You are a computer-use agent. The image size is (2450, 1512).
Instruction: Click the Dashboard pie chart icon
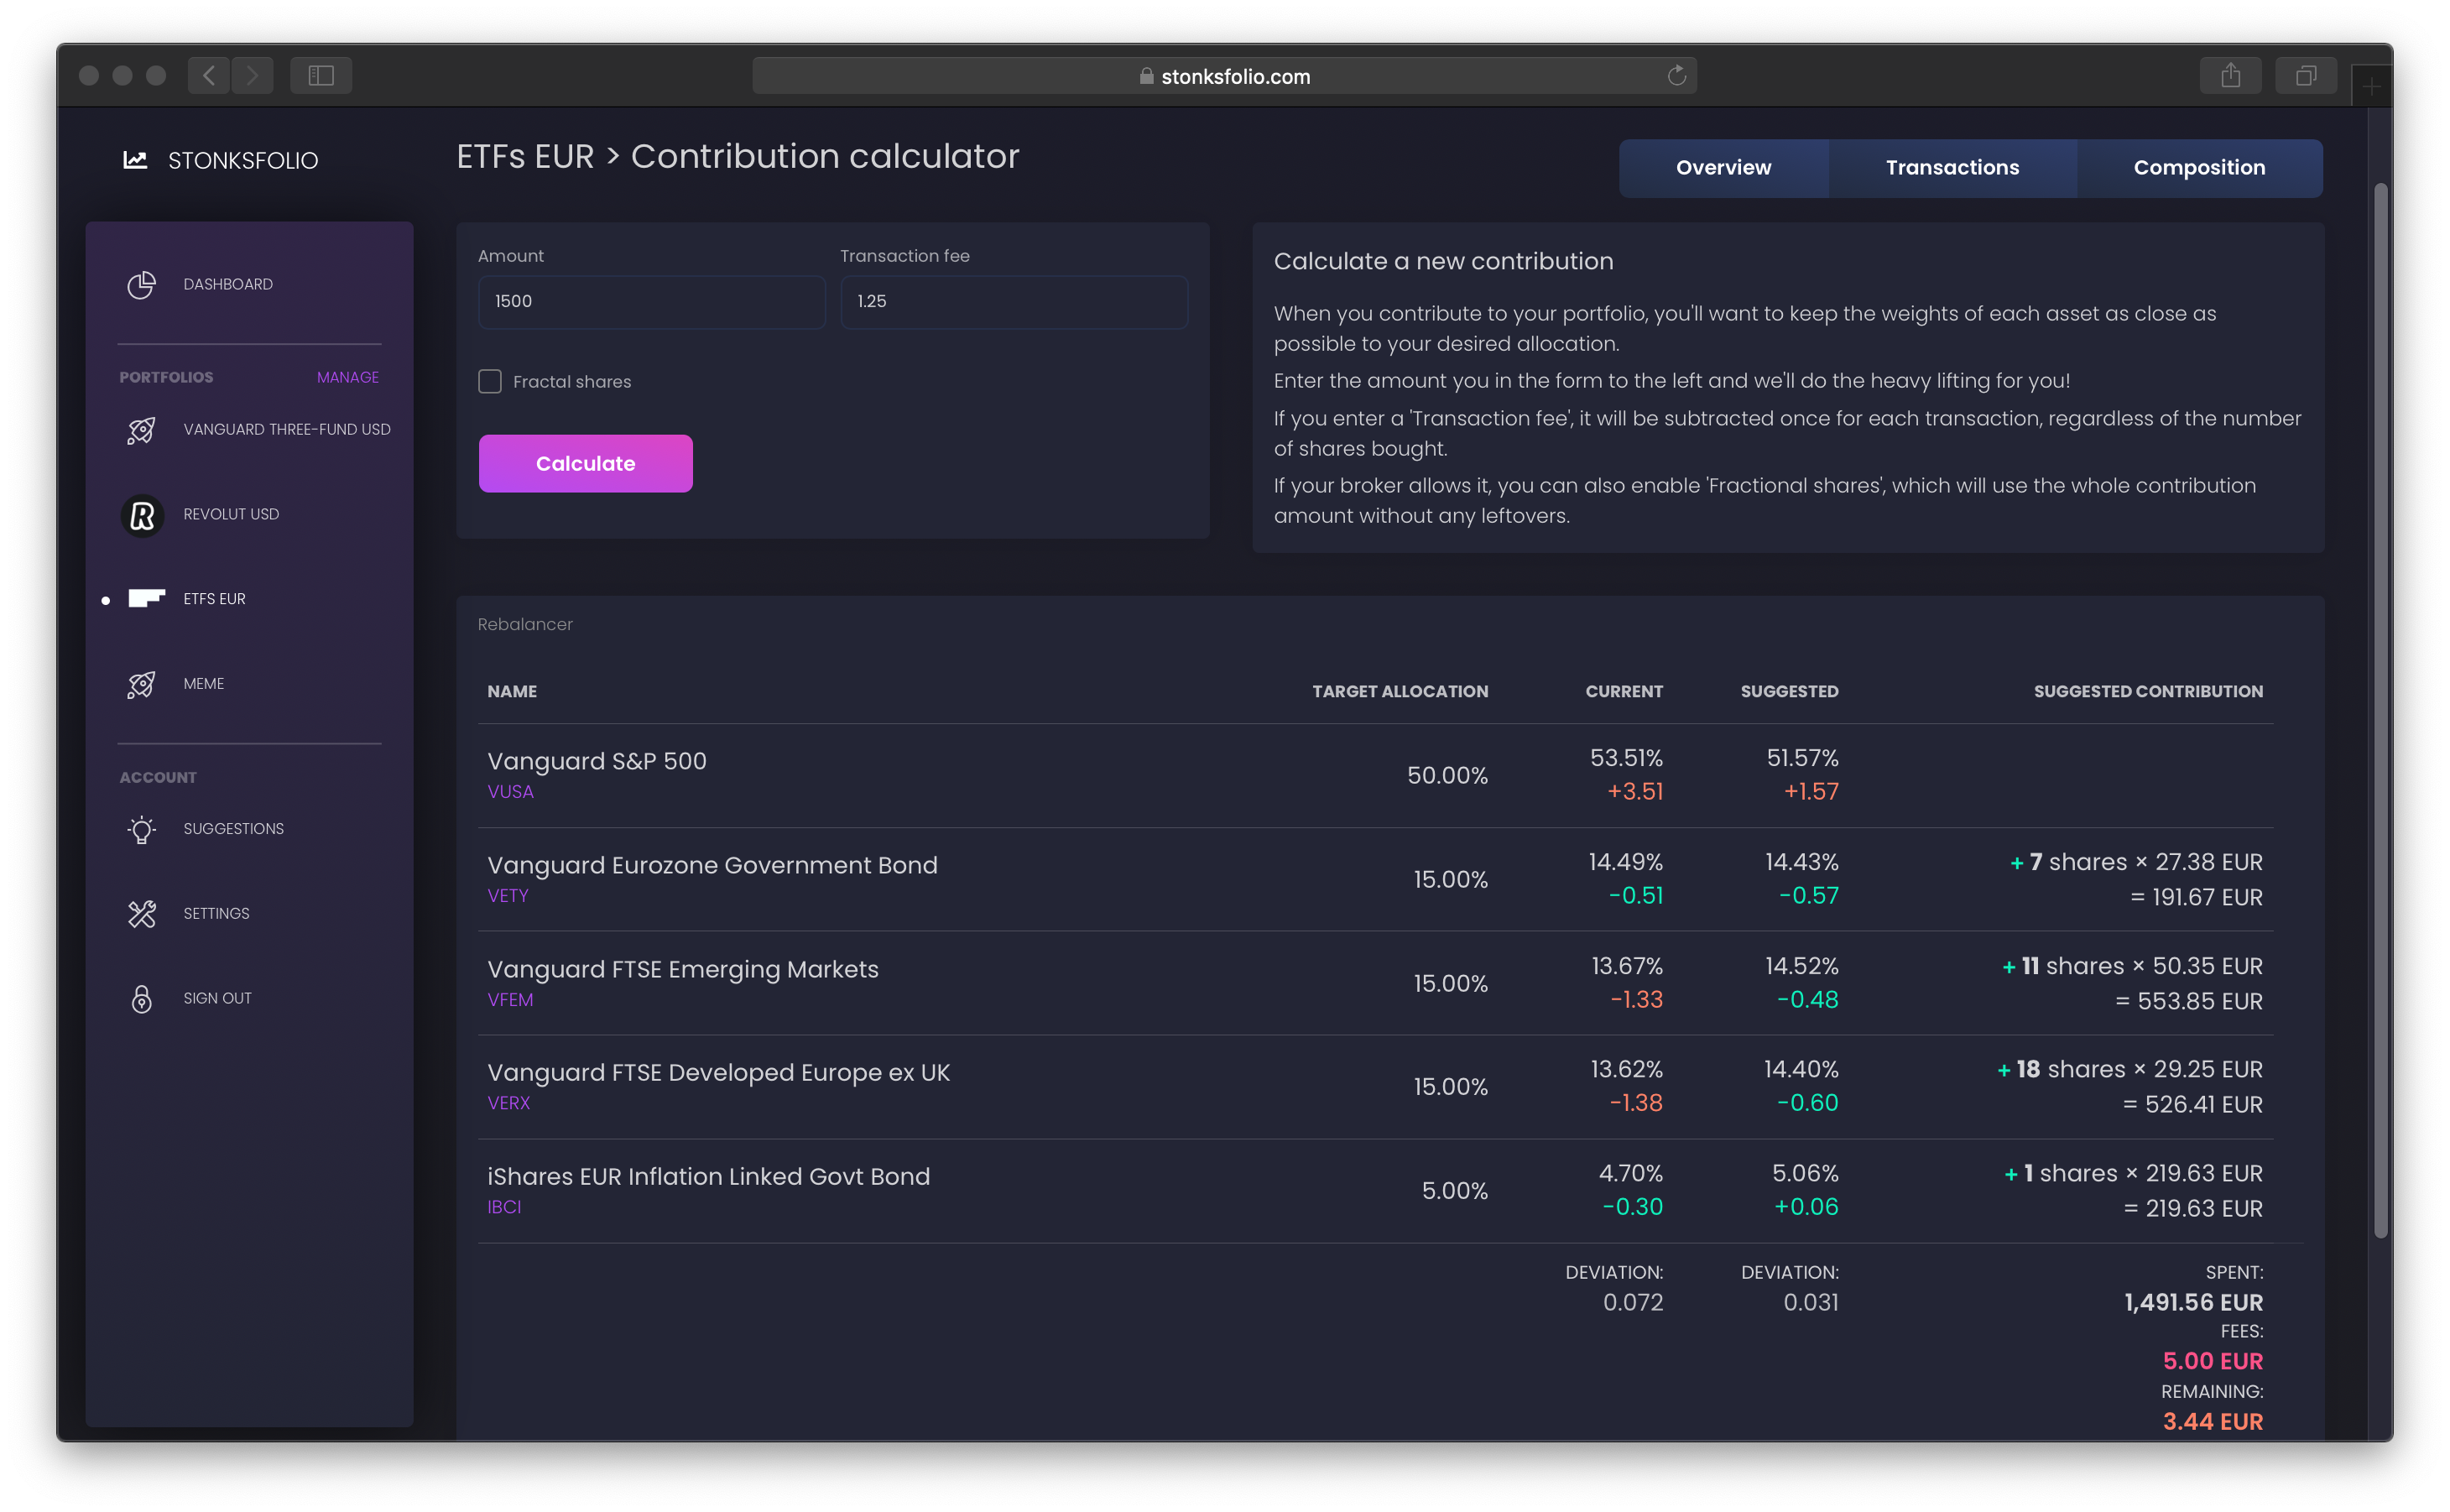(x=141, y=285)
